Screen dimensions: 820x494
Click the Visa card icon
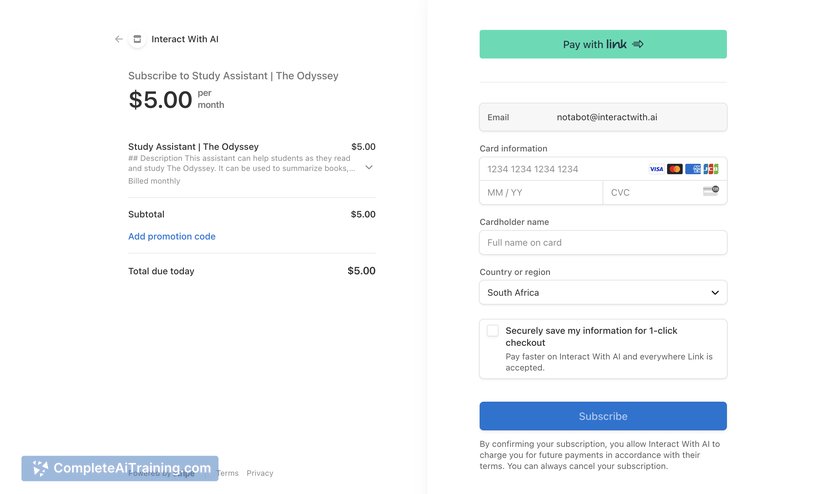656,169
